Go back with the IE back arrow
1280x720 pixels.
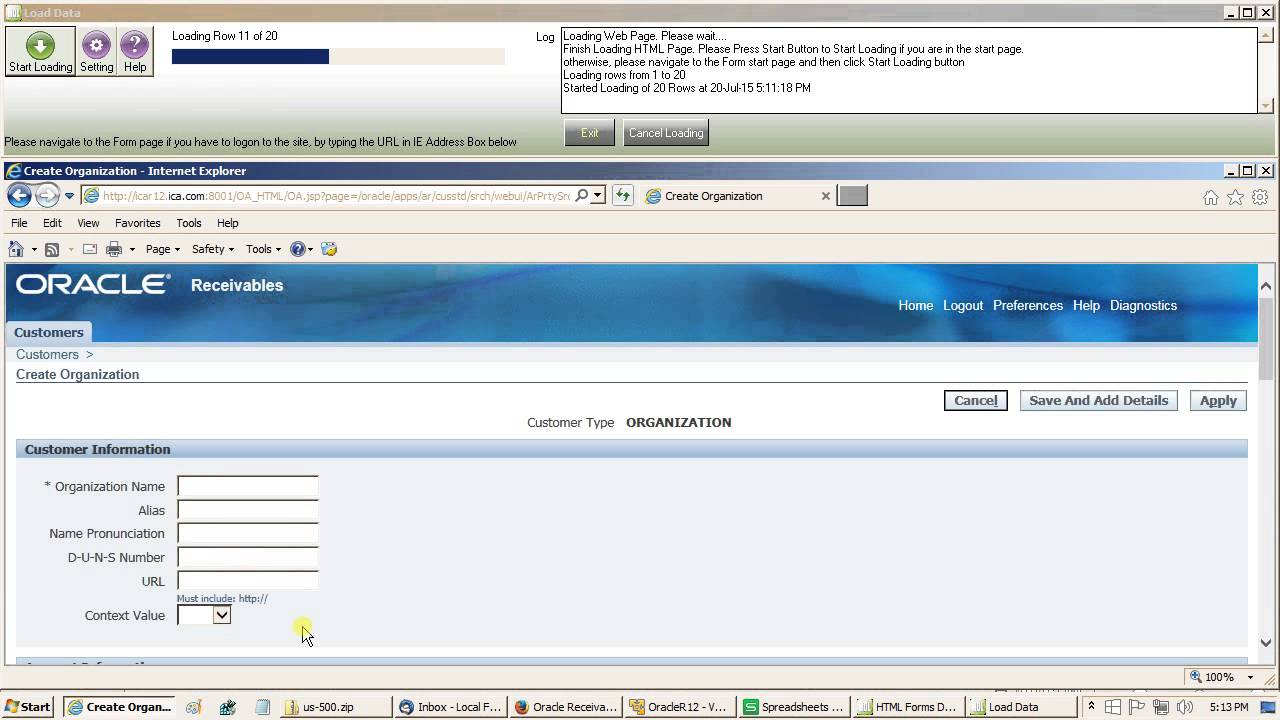click(x=19, y=196)
